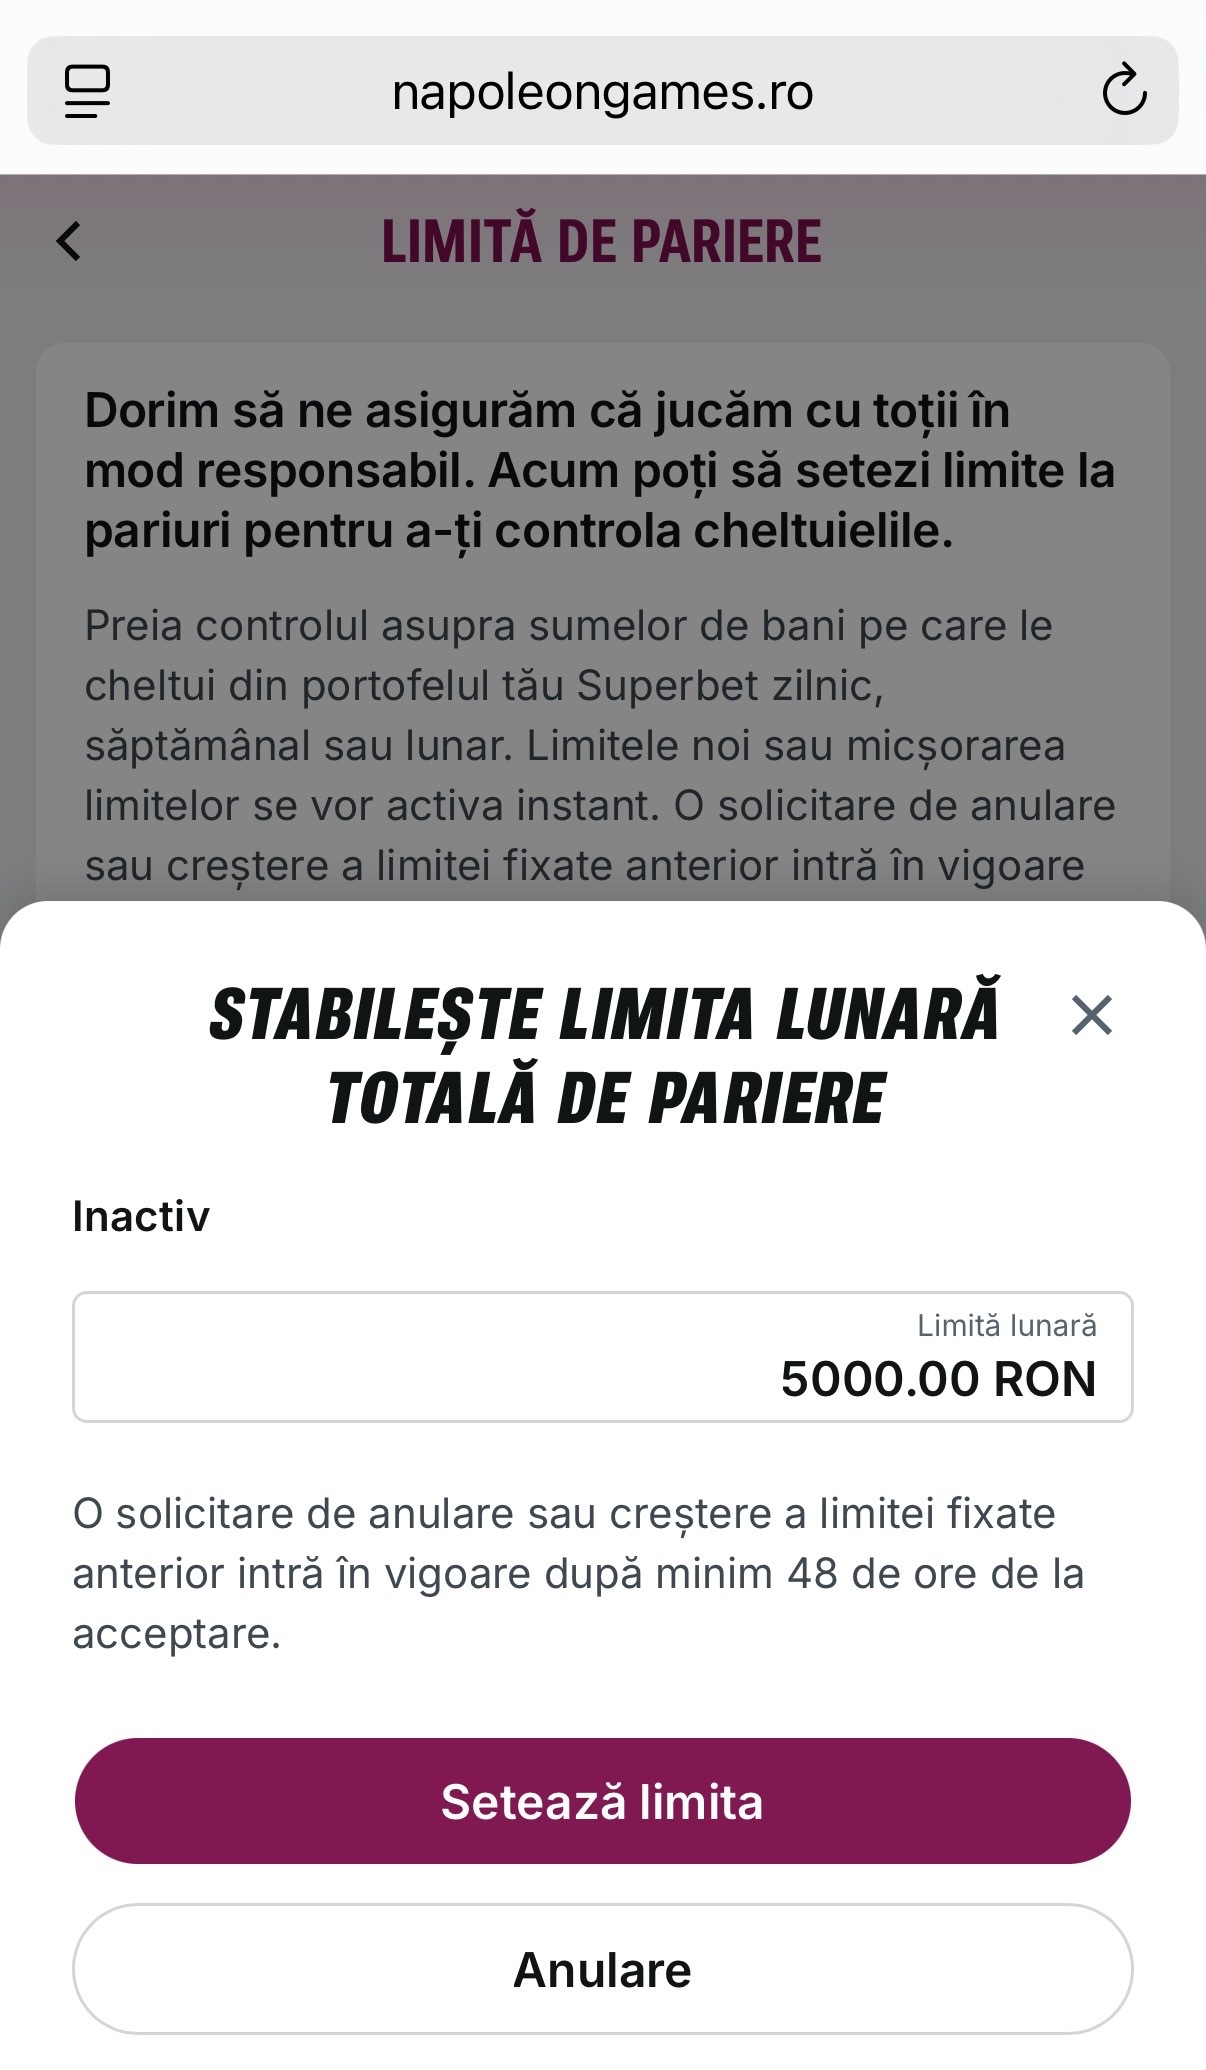The width and height of the screenshot is (1206, 2070).
Task: Tap the 48 de ore notice in the dialog
Action: (579, 1573)
